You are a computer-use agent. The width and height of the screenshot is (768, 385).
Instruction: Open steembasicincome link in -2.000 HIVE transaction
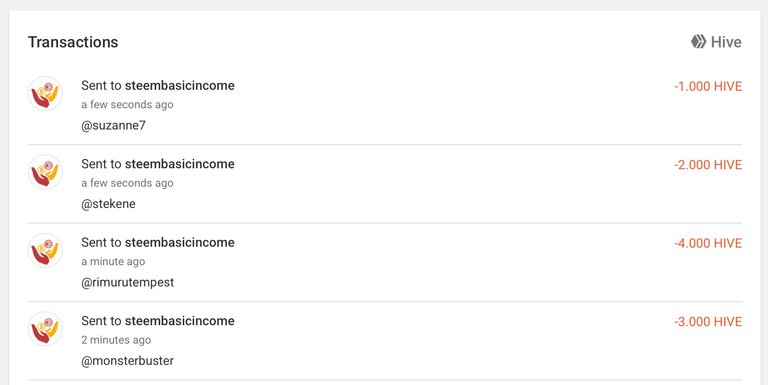pyautogui.click(x=180, y=164)
